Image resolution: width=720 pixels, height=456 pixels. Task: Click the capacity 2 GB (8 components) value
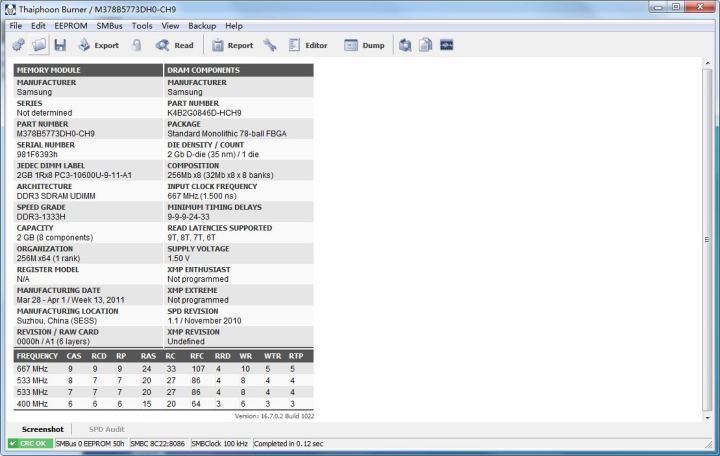(x=55, y=237)
